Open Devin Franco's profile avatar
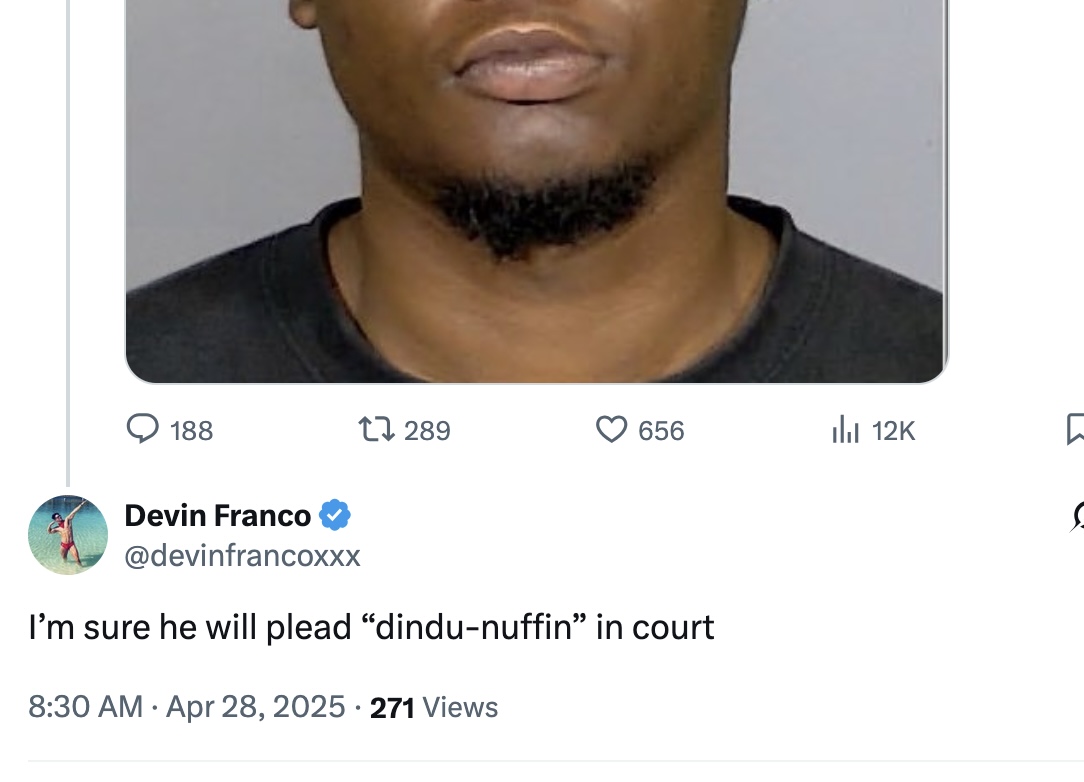 68,535
